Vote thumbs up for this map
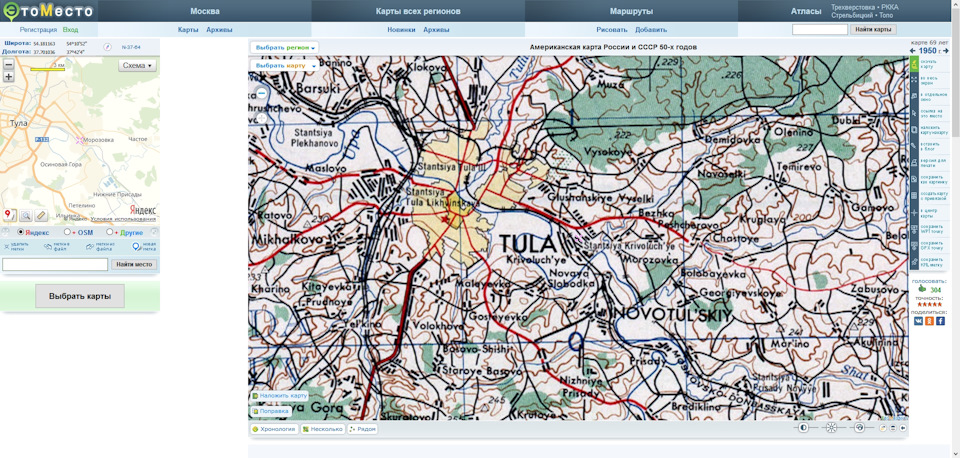This screenshot has width=960, height=458. coord(922,289)
